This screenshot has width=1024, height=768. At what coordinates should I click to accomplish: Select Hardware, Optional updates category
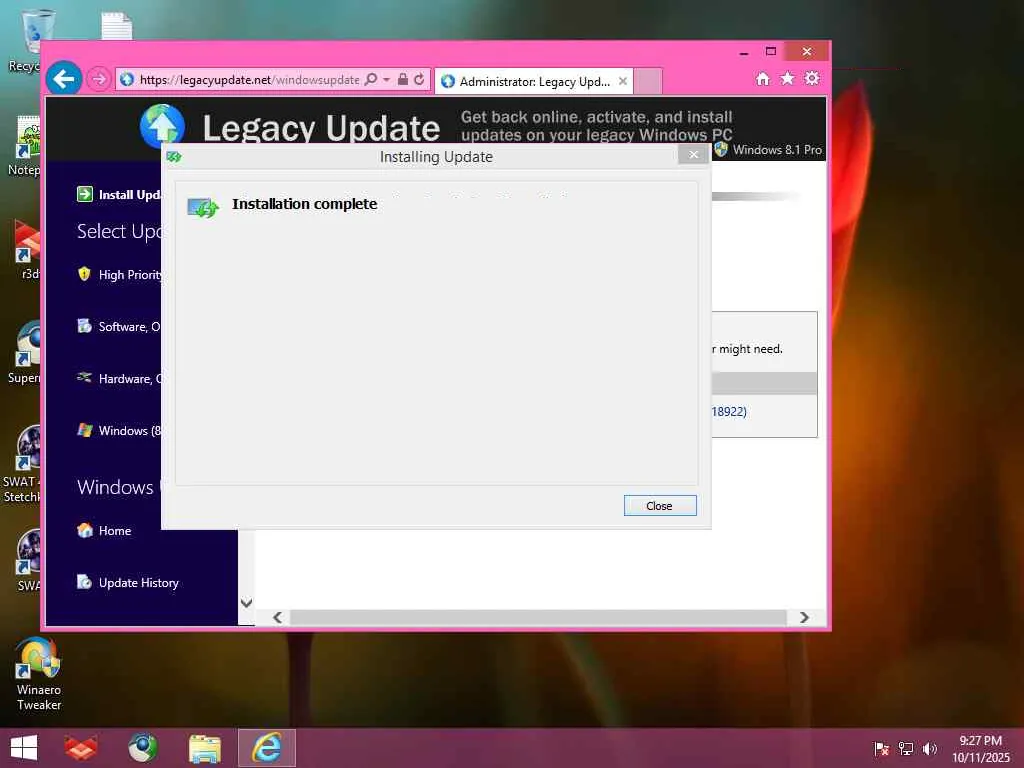point(129,379)
